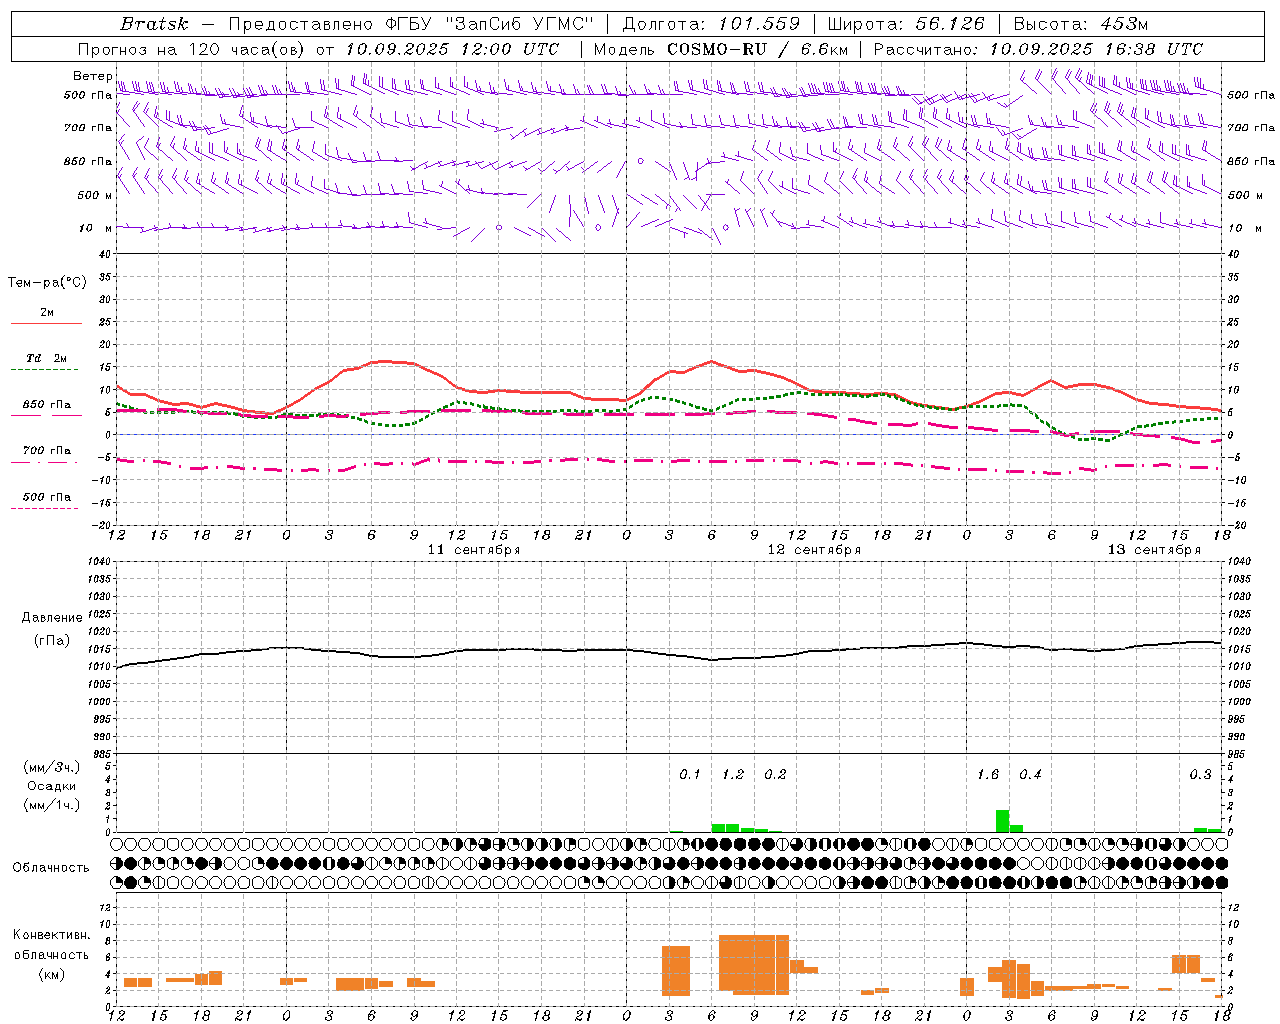
Task: Click the '10.09.2025 12:00 UTC' start time
Action: [452, 49]
